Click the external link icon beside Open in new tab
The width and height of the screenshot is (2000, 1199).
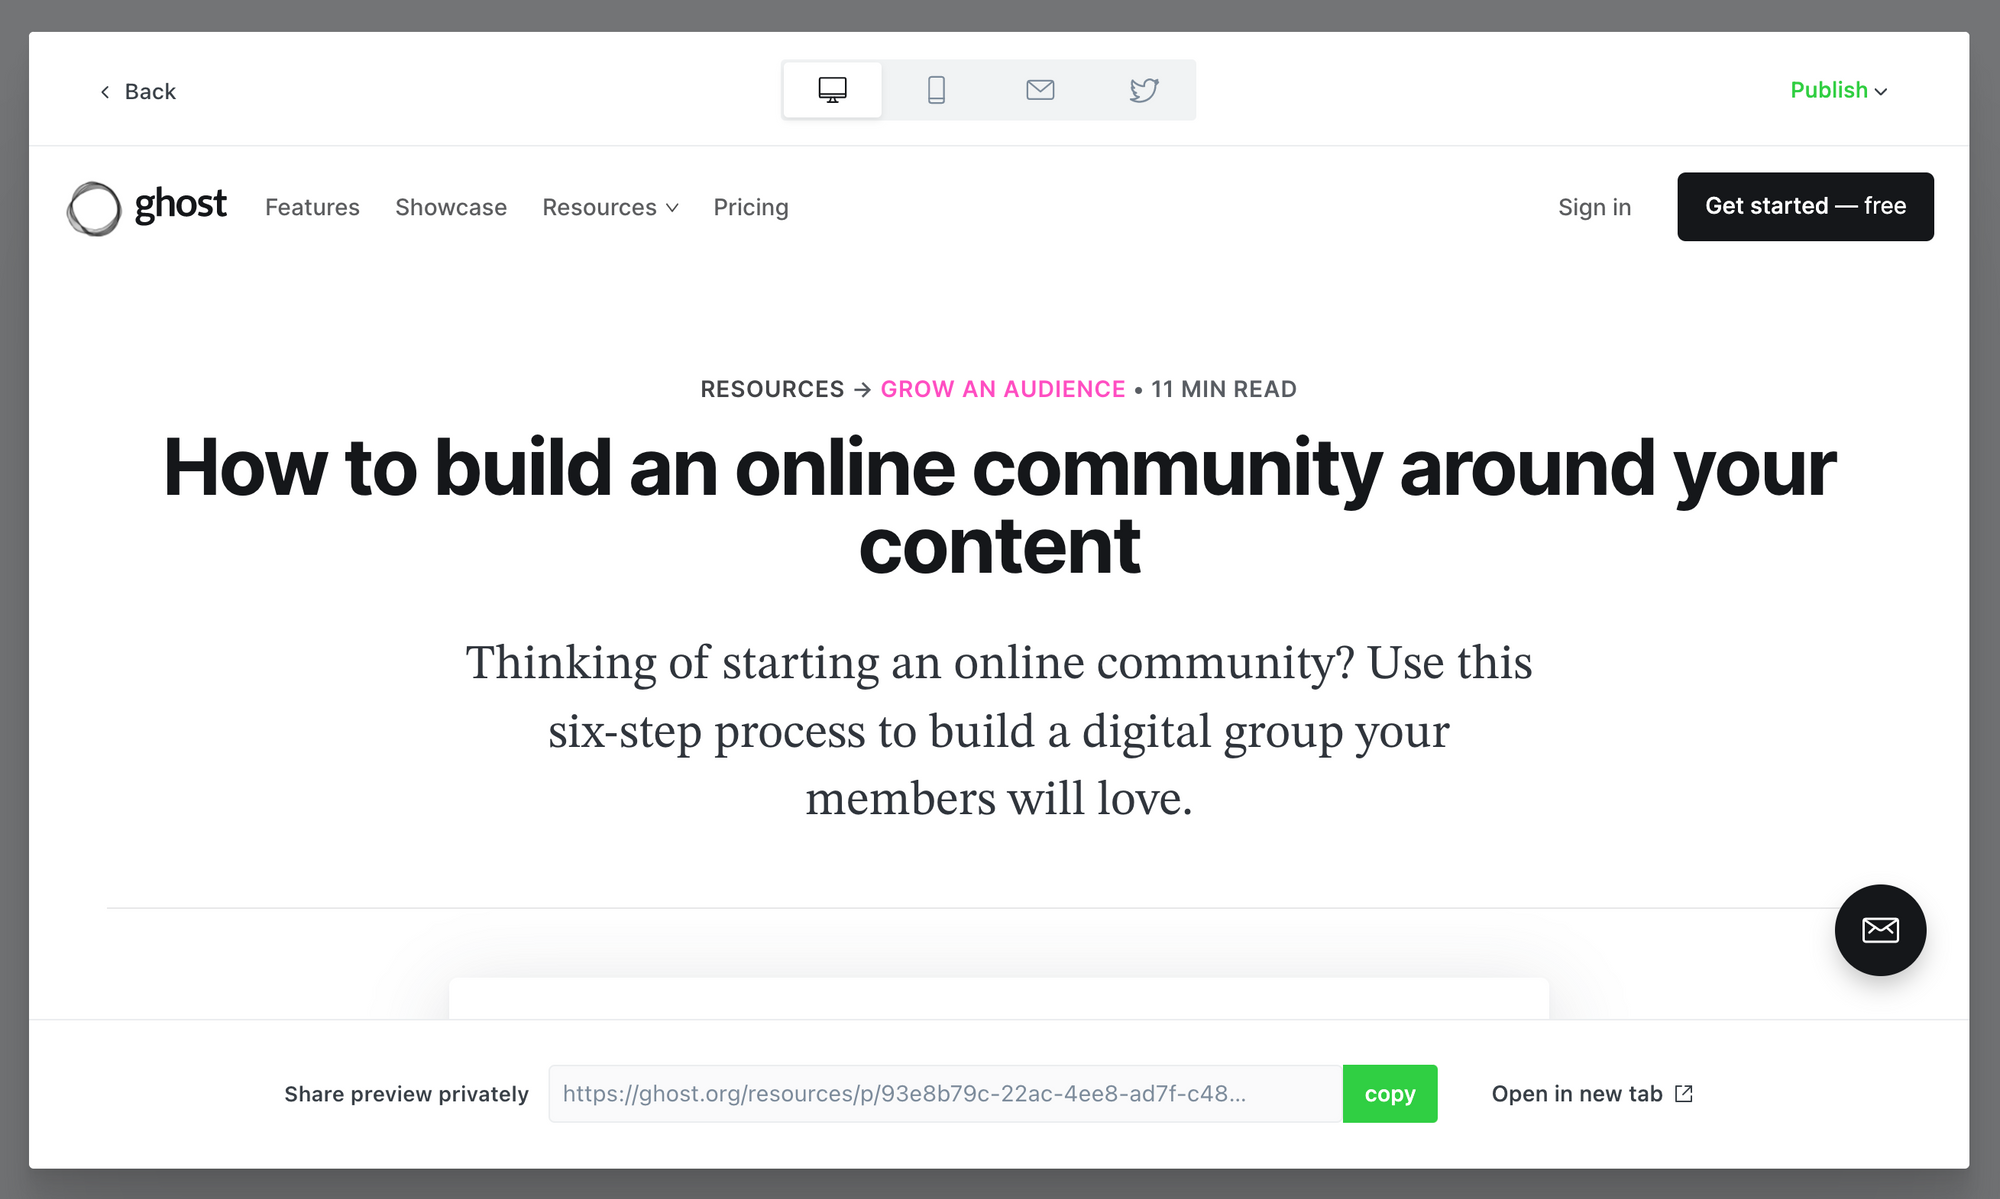click(x=1684, y=1094)
